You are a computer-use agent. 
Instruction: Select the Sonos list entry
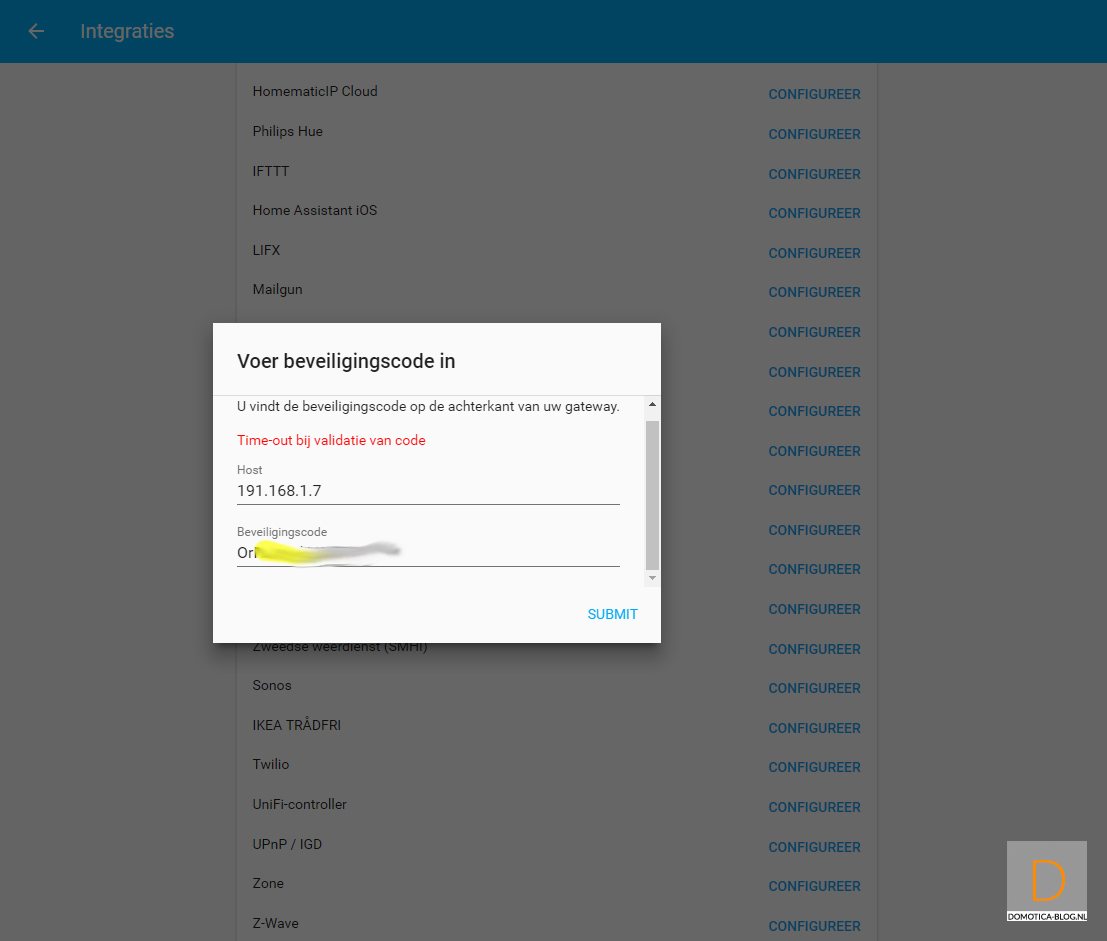272,685
